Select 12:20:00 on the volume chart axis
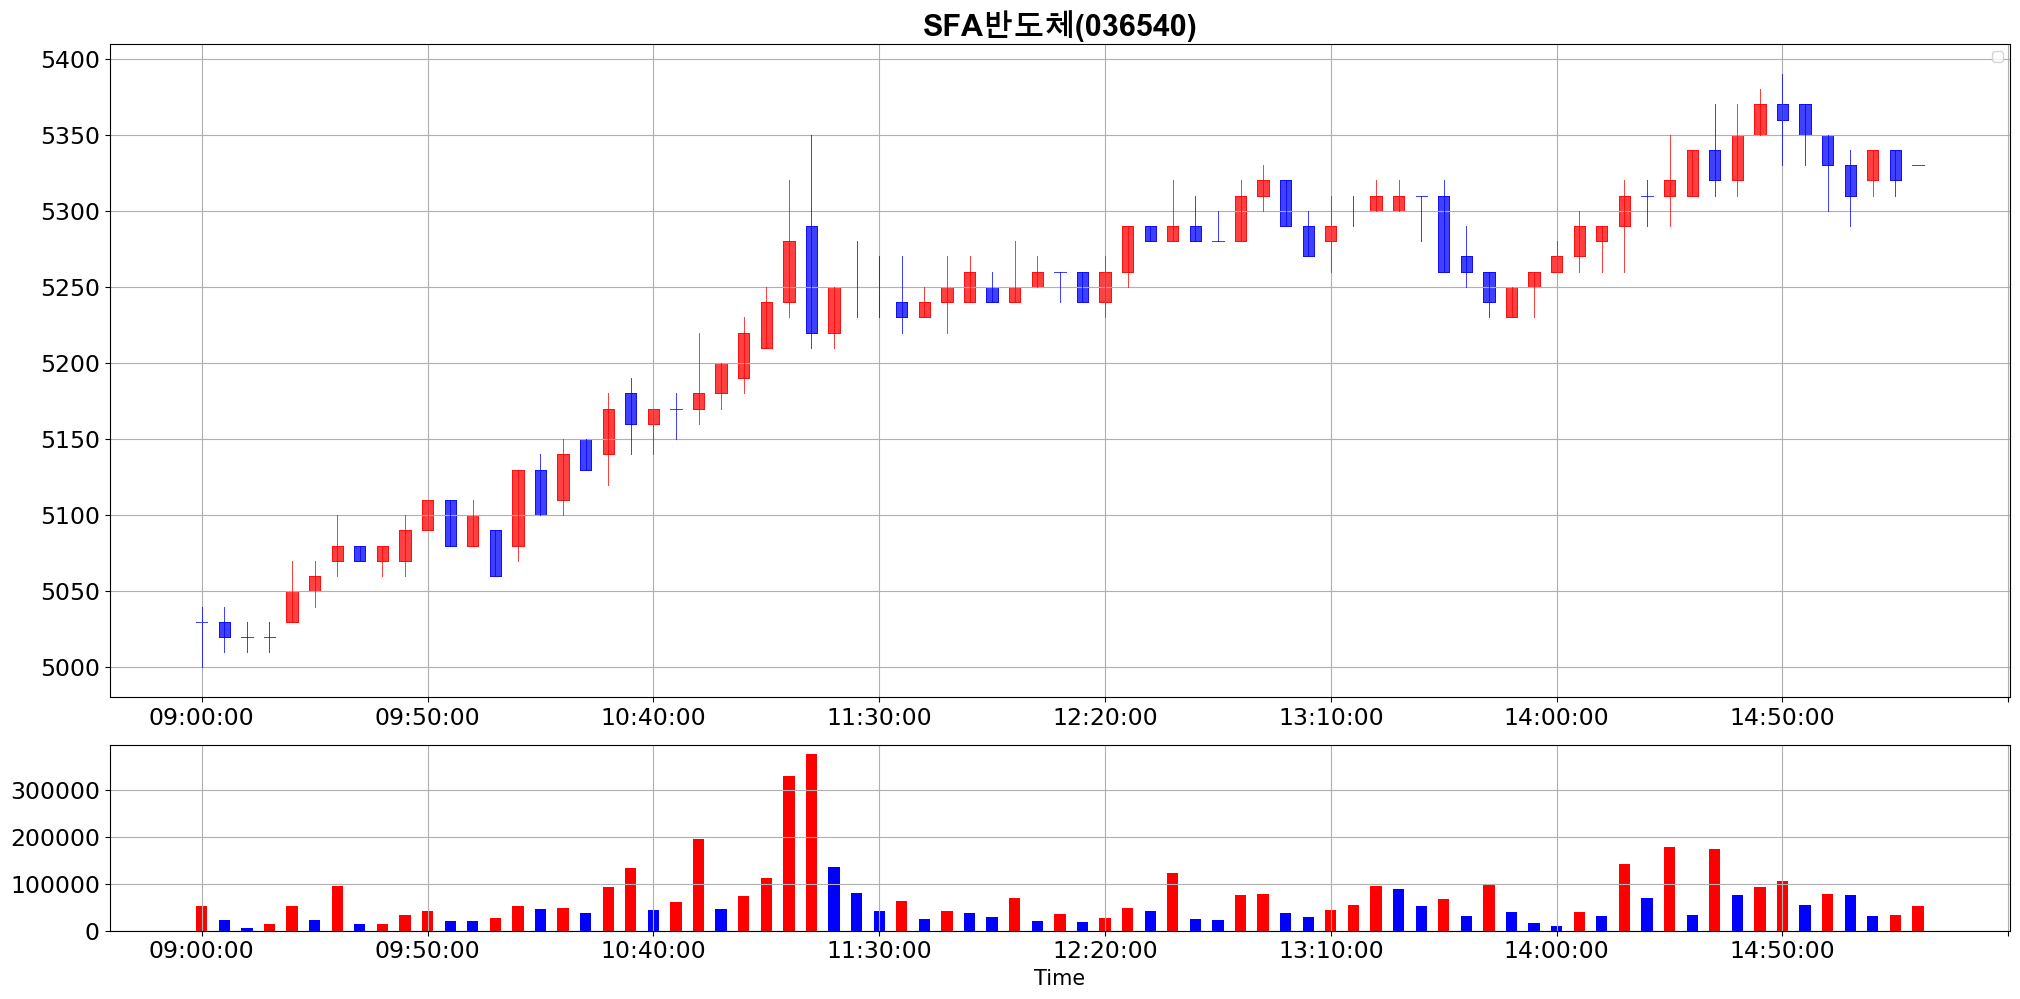2020x999 pixels. [x=1105, y=950]
